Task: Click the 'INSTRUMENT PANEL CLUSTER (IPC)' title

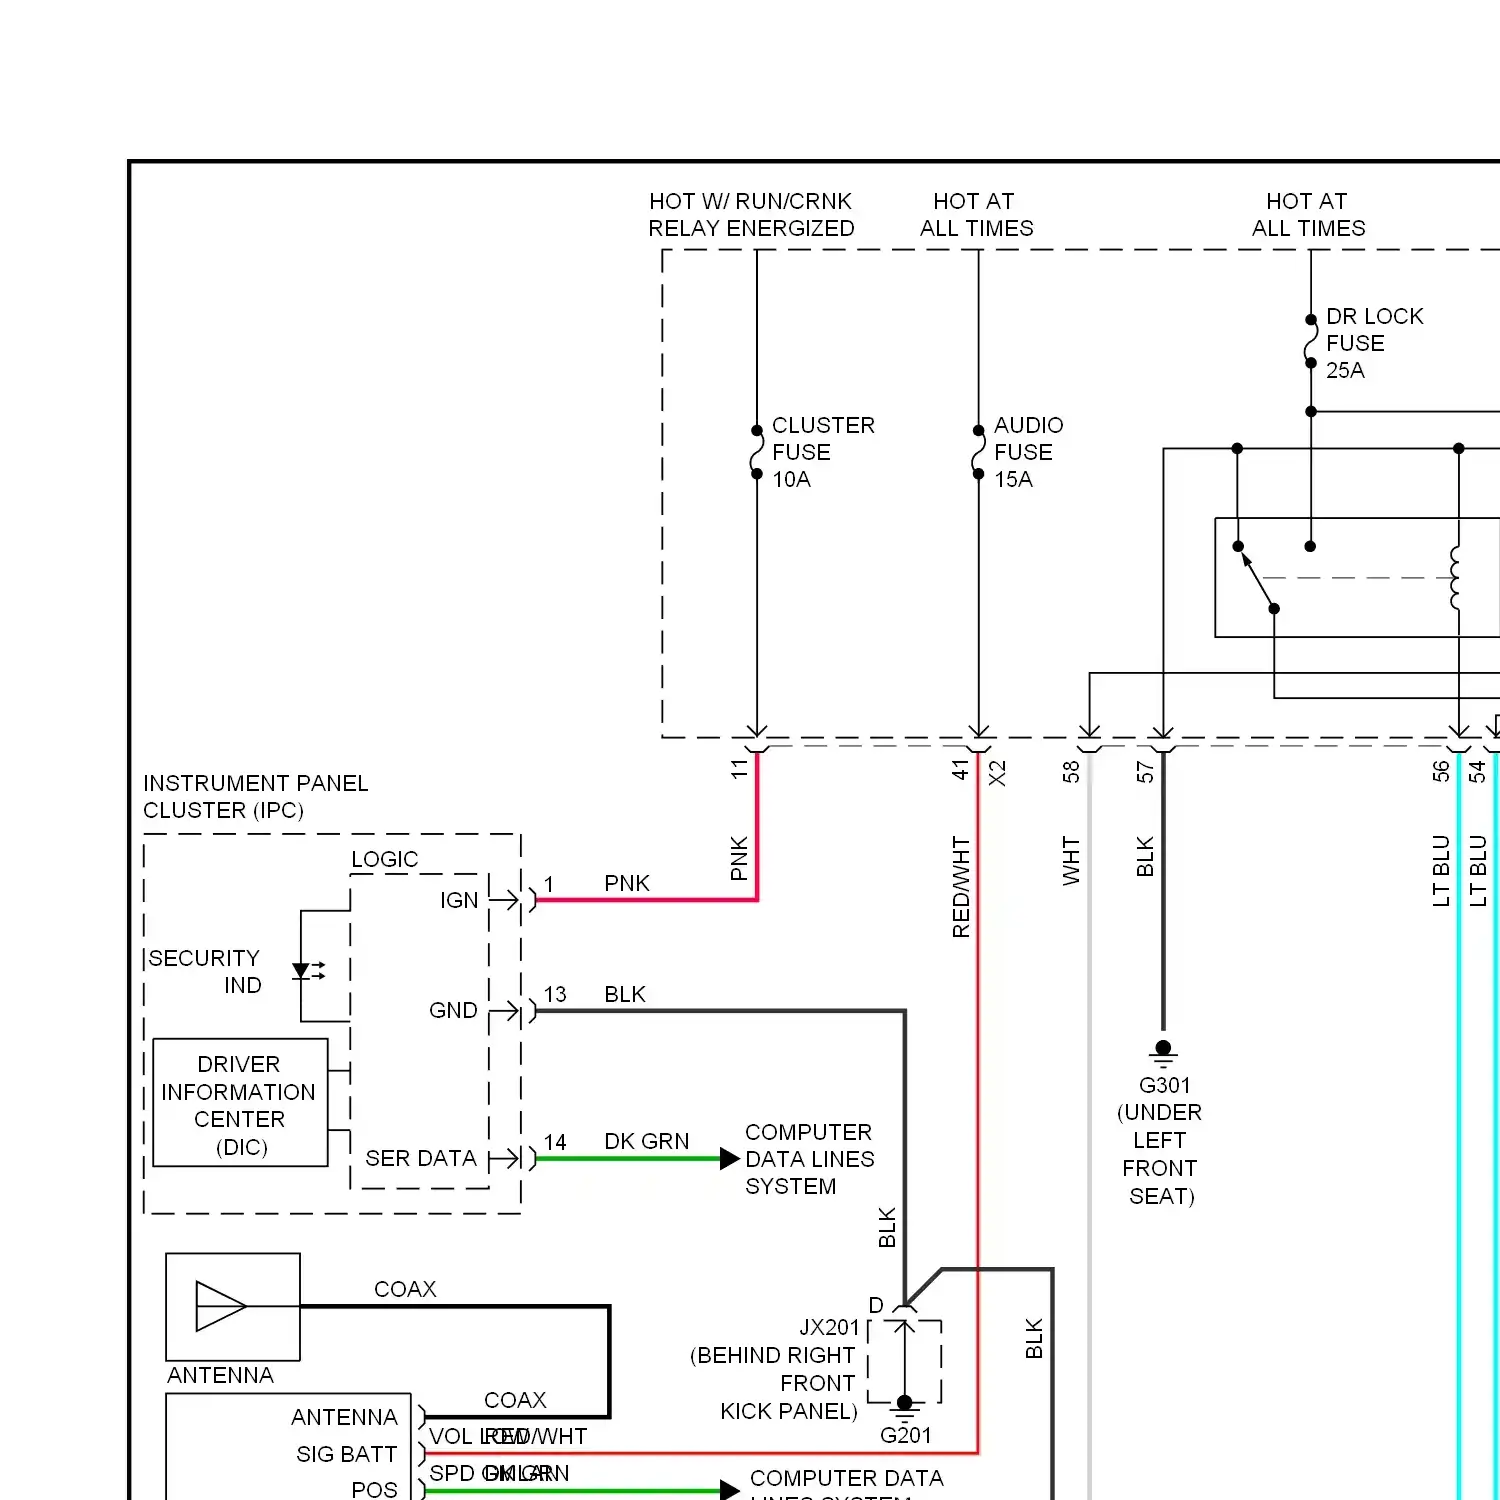Action: pos(255,797)
